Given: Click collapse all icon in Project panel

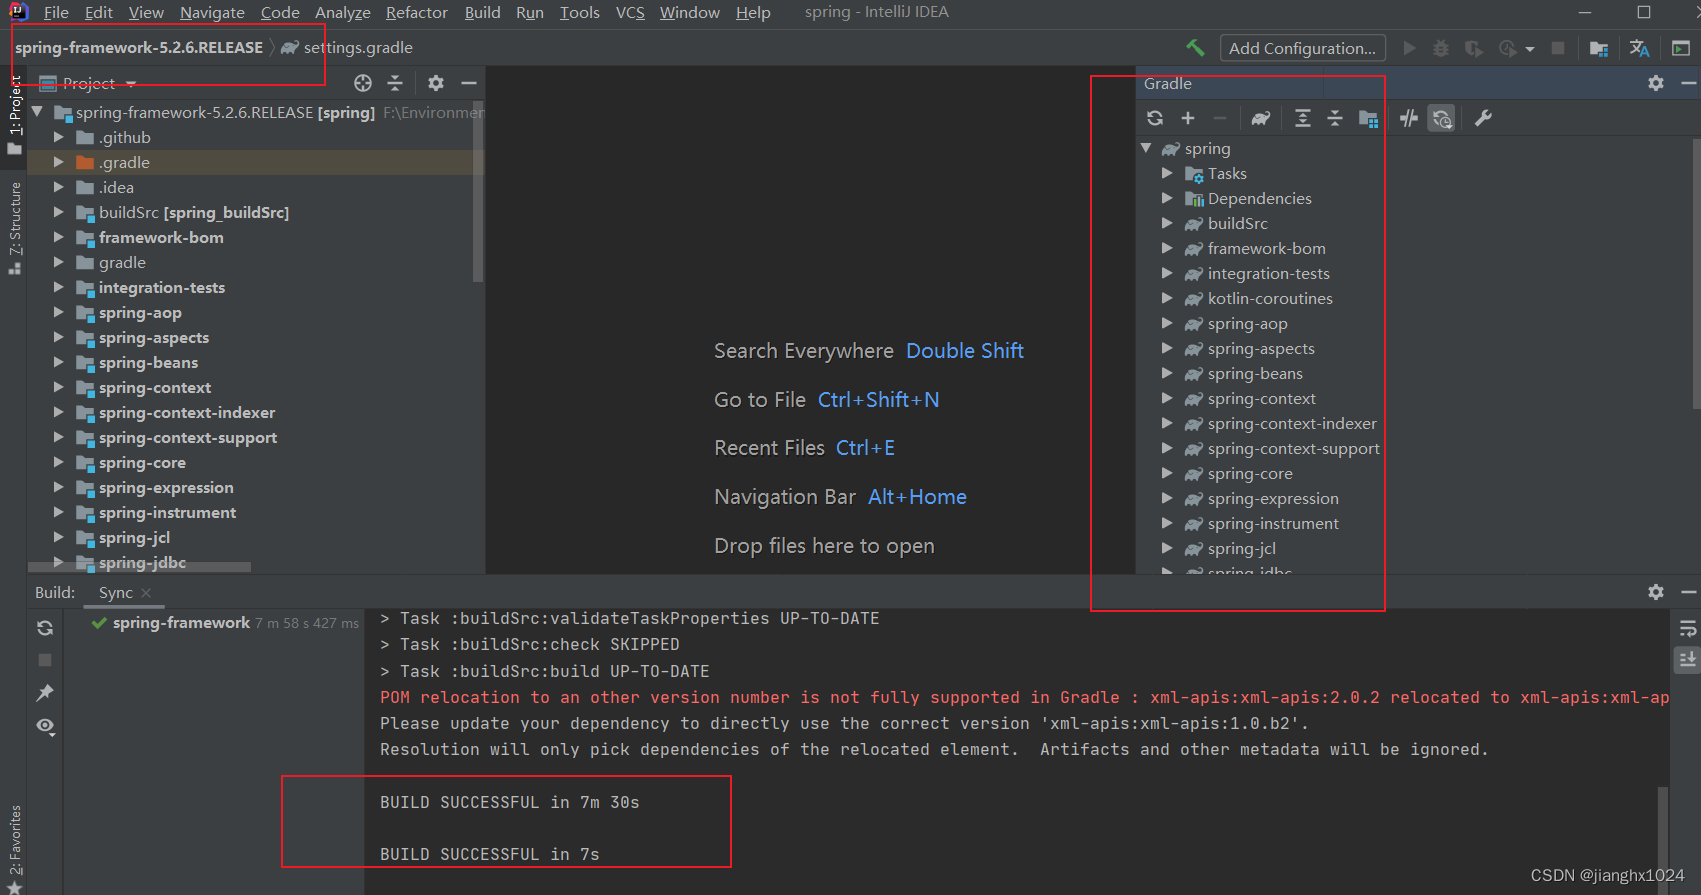Looking at the screenshot, I should pos(395,83).
